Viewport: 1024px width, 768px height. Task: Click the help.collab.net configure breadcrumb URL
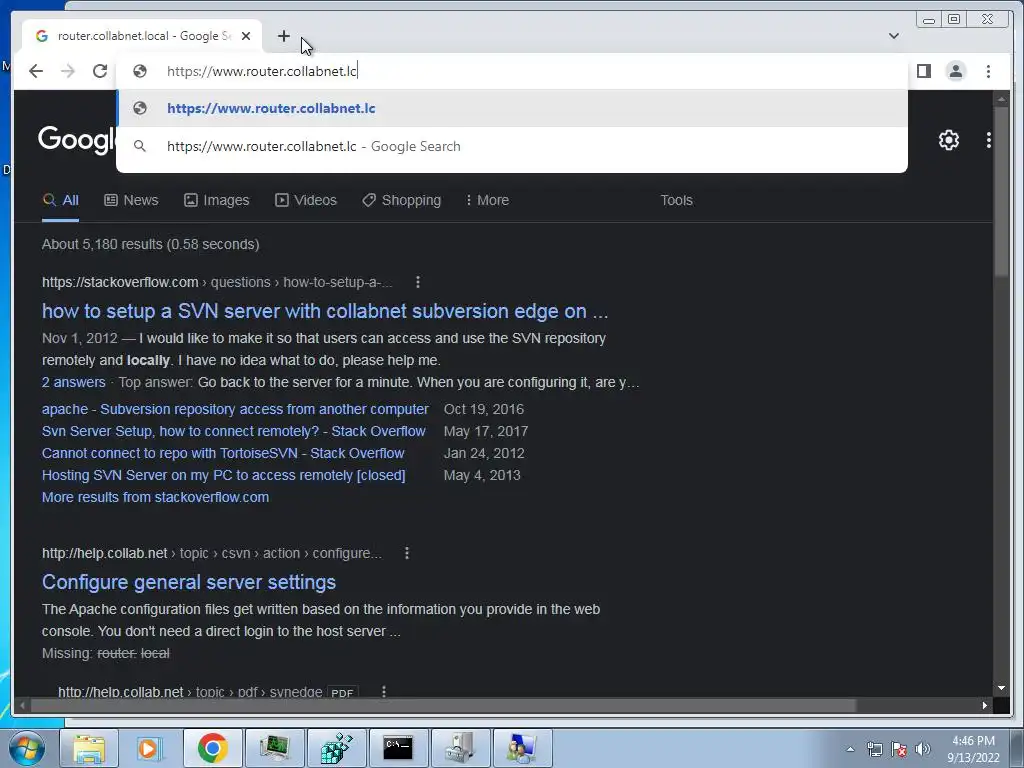212,553
